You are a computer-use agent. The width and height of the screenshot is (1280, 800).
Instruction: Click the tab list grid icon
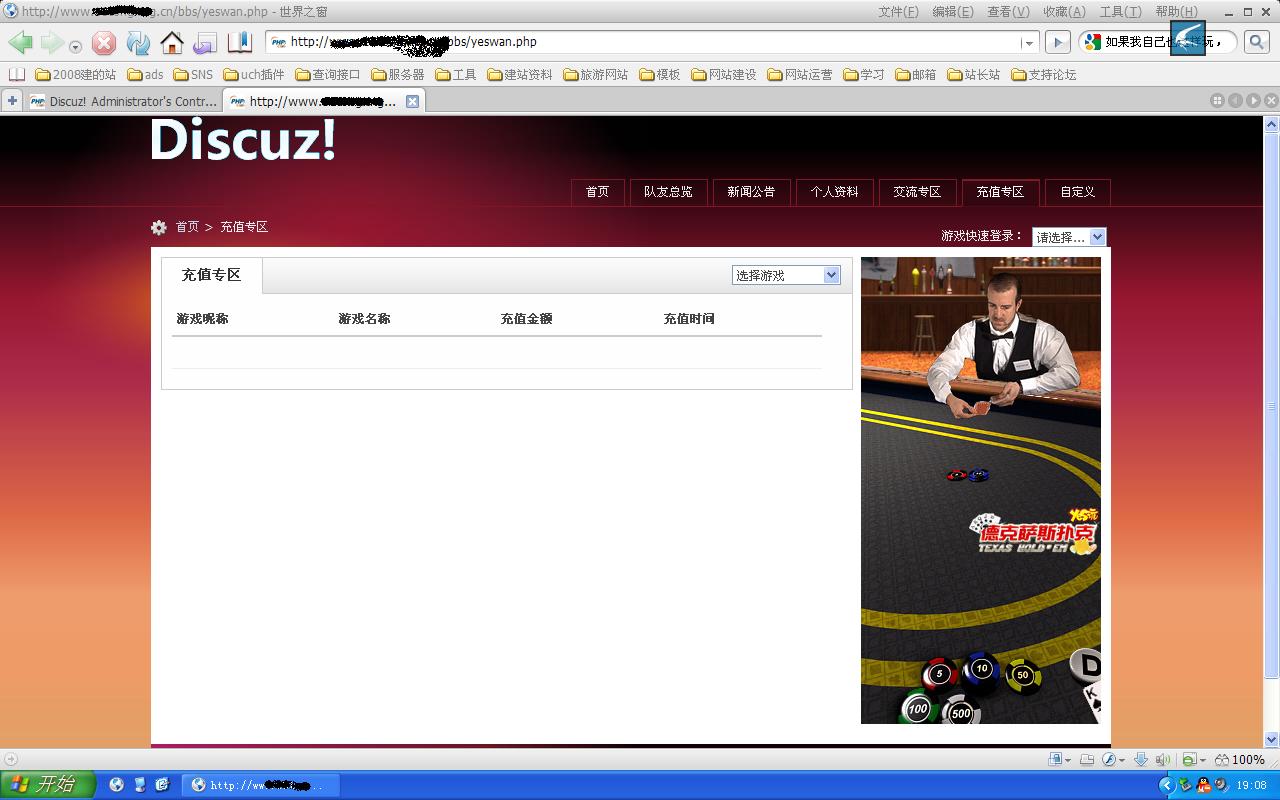[1217, 100]
